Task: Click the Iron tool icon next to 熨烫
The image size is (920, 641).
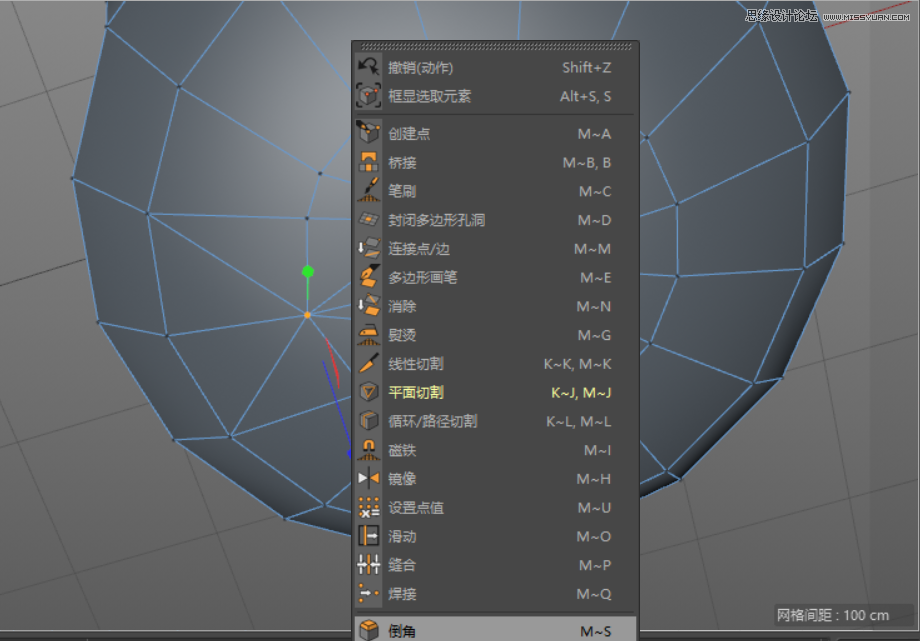Action: coord(368,335)
